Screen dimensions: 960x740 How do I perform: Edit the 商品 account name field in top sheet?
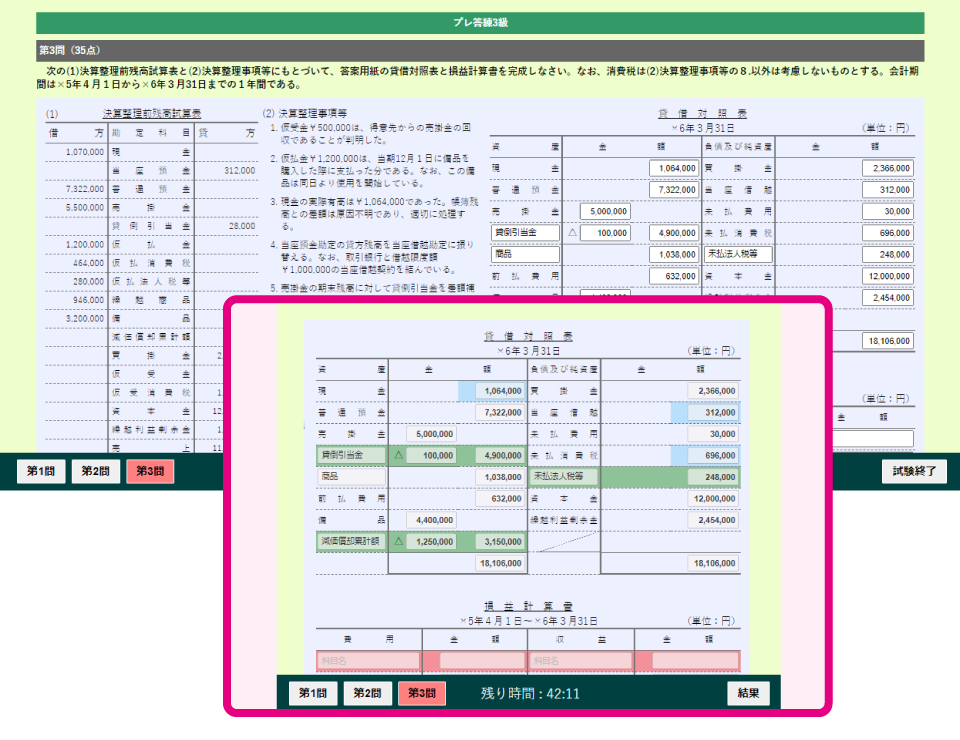(525, 255)
